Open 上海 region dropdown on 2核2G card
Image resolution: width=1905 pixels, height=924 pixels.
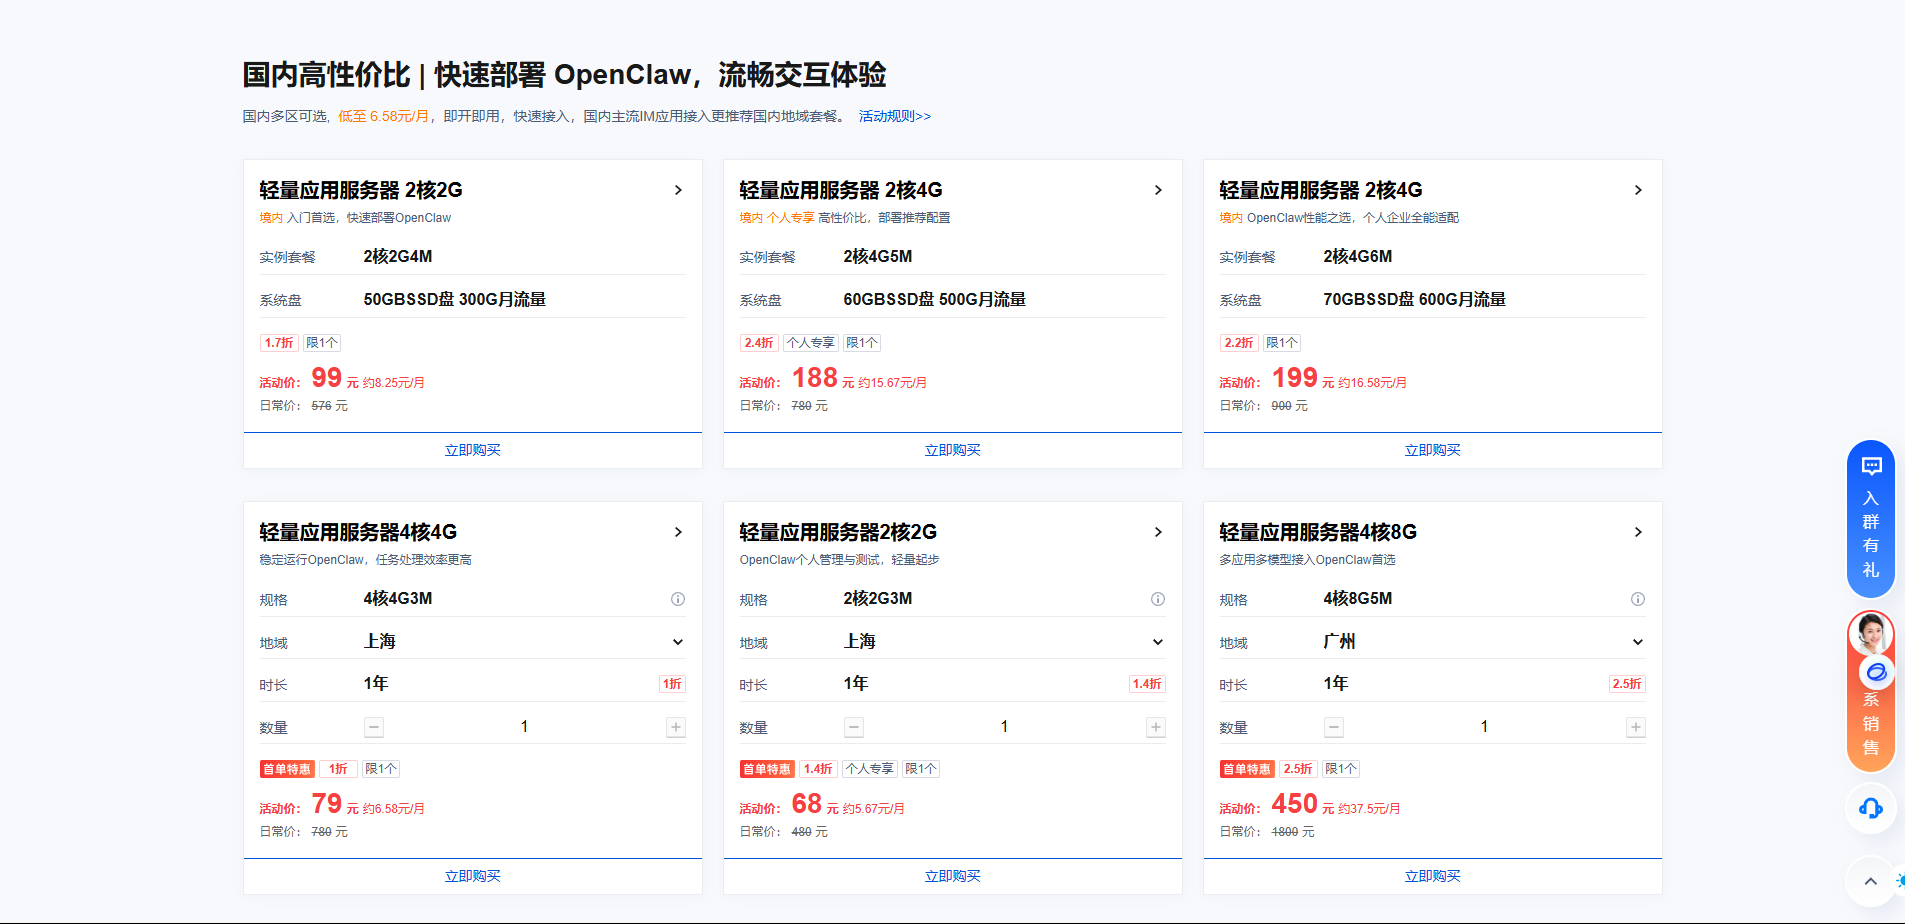coord(1157,641)
